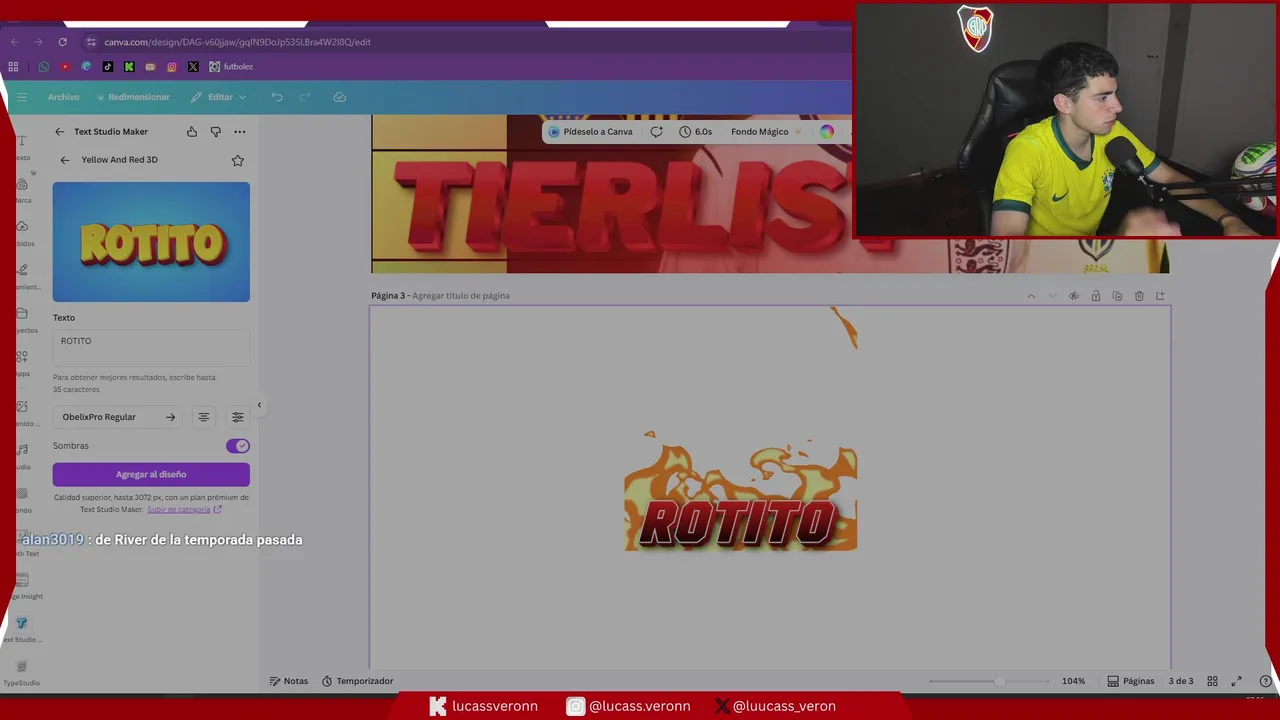1280x720 pixels.
Task: Redo the last action
Action: pyautogui.click(x=305, y=97)
